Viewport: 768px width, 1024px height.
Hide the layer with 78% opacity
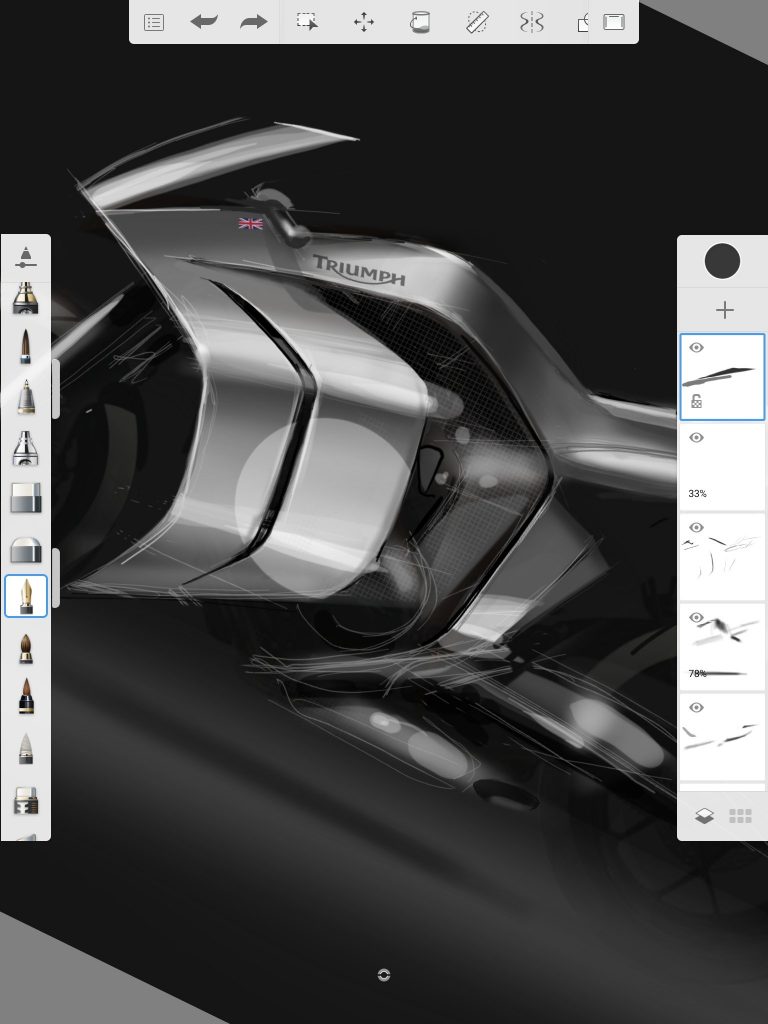point(697,618)
